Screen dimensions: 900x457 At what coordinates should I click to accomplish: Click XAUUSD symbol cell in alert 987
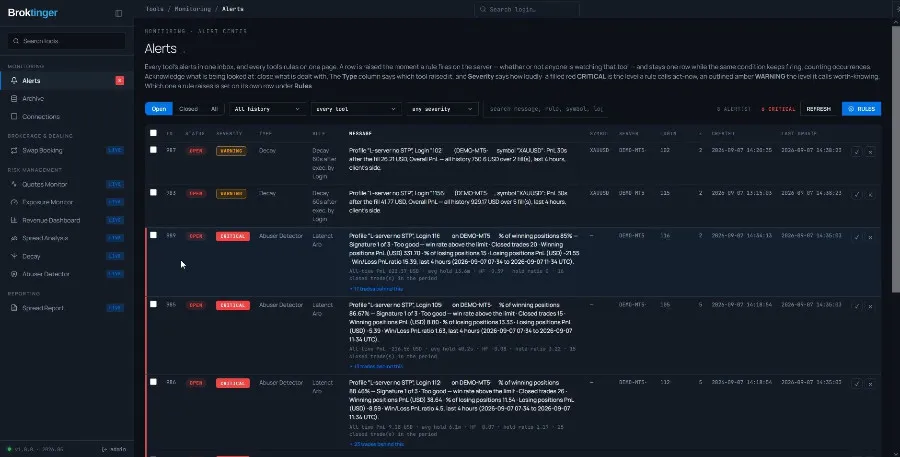point(599,150)
